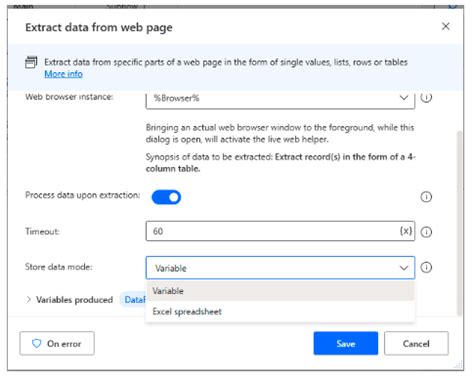This screenshot has height=379, width=474.
Task: Show info for Timeout
Action: 426,232
